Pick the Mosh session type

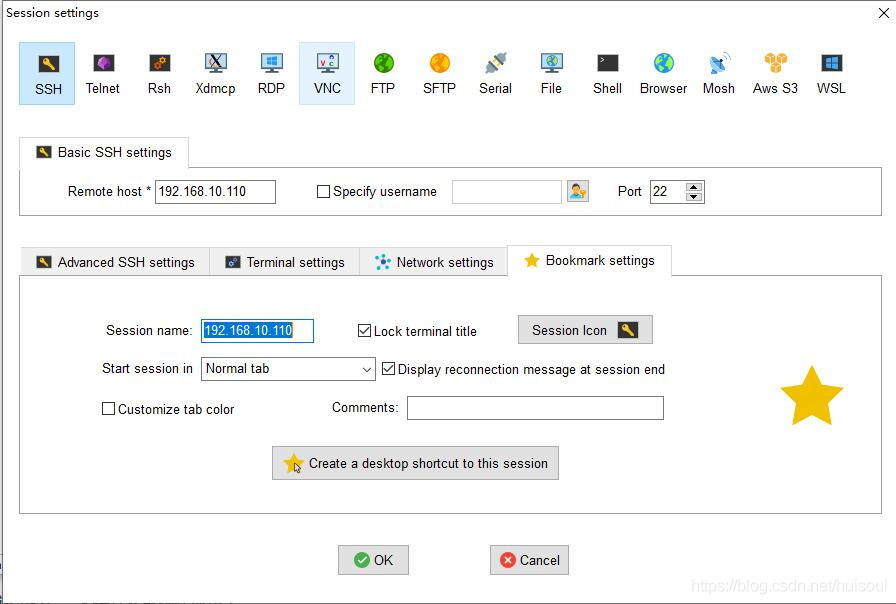pyautogui.click(x=719, y=73)
